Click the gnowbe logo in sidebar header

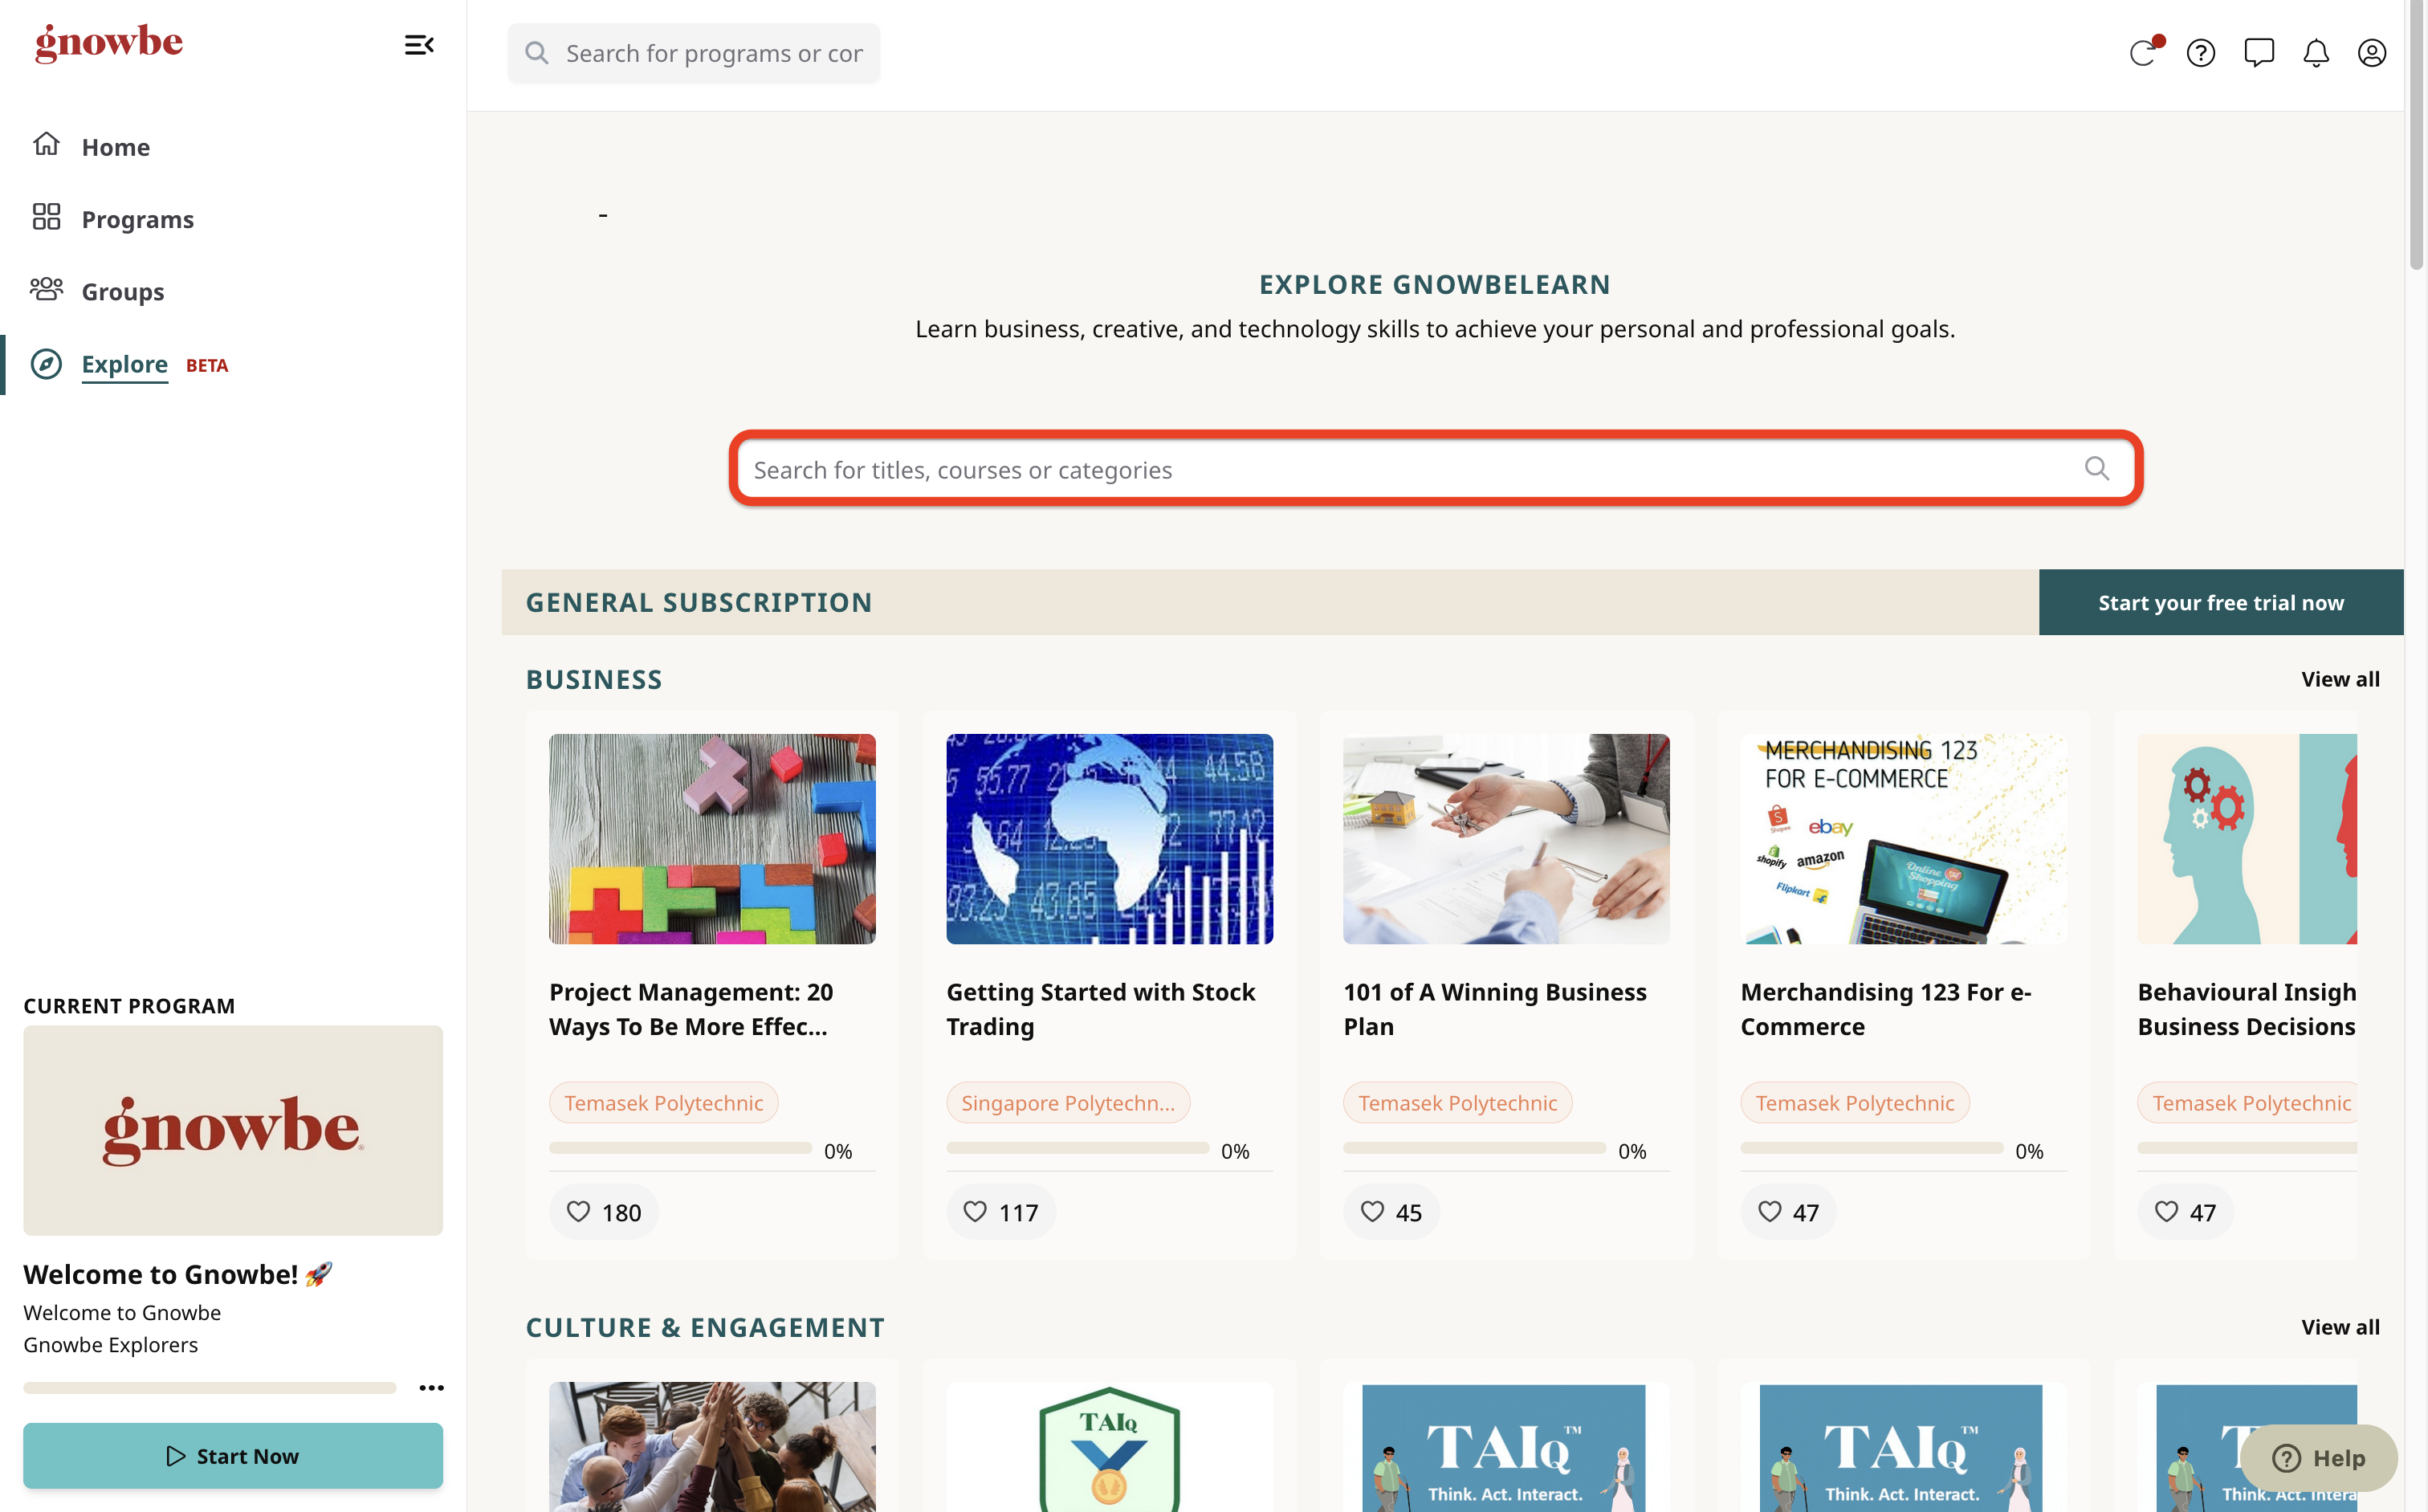(109, 43)
